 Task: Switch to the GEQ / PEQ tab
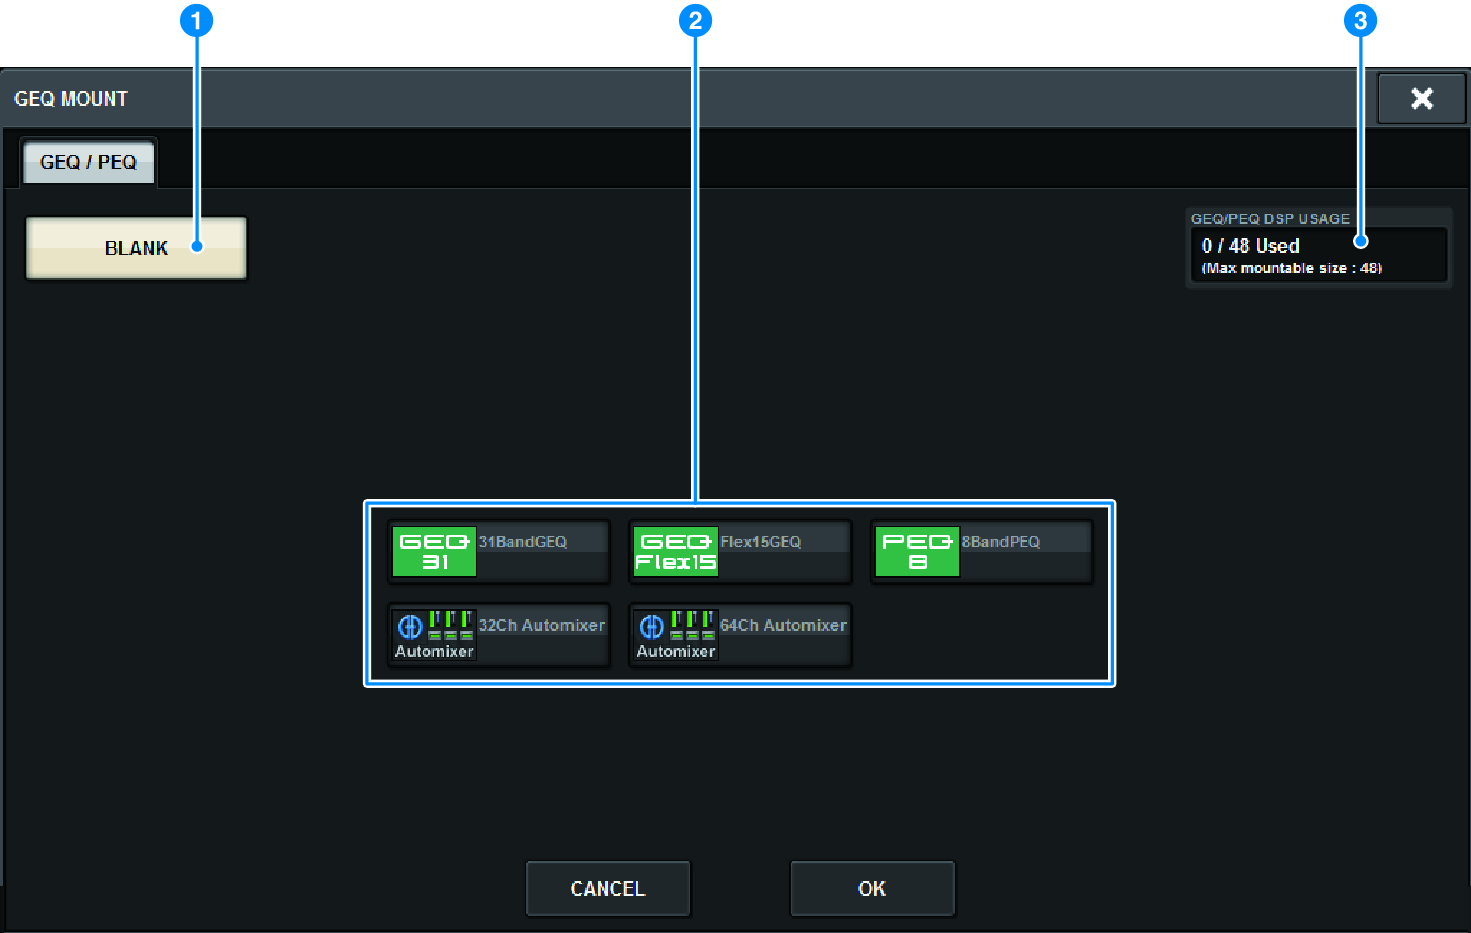click(88, 162)
